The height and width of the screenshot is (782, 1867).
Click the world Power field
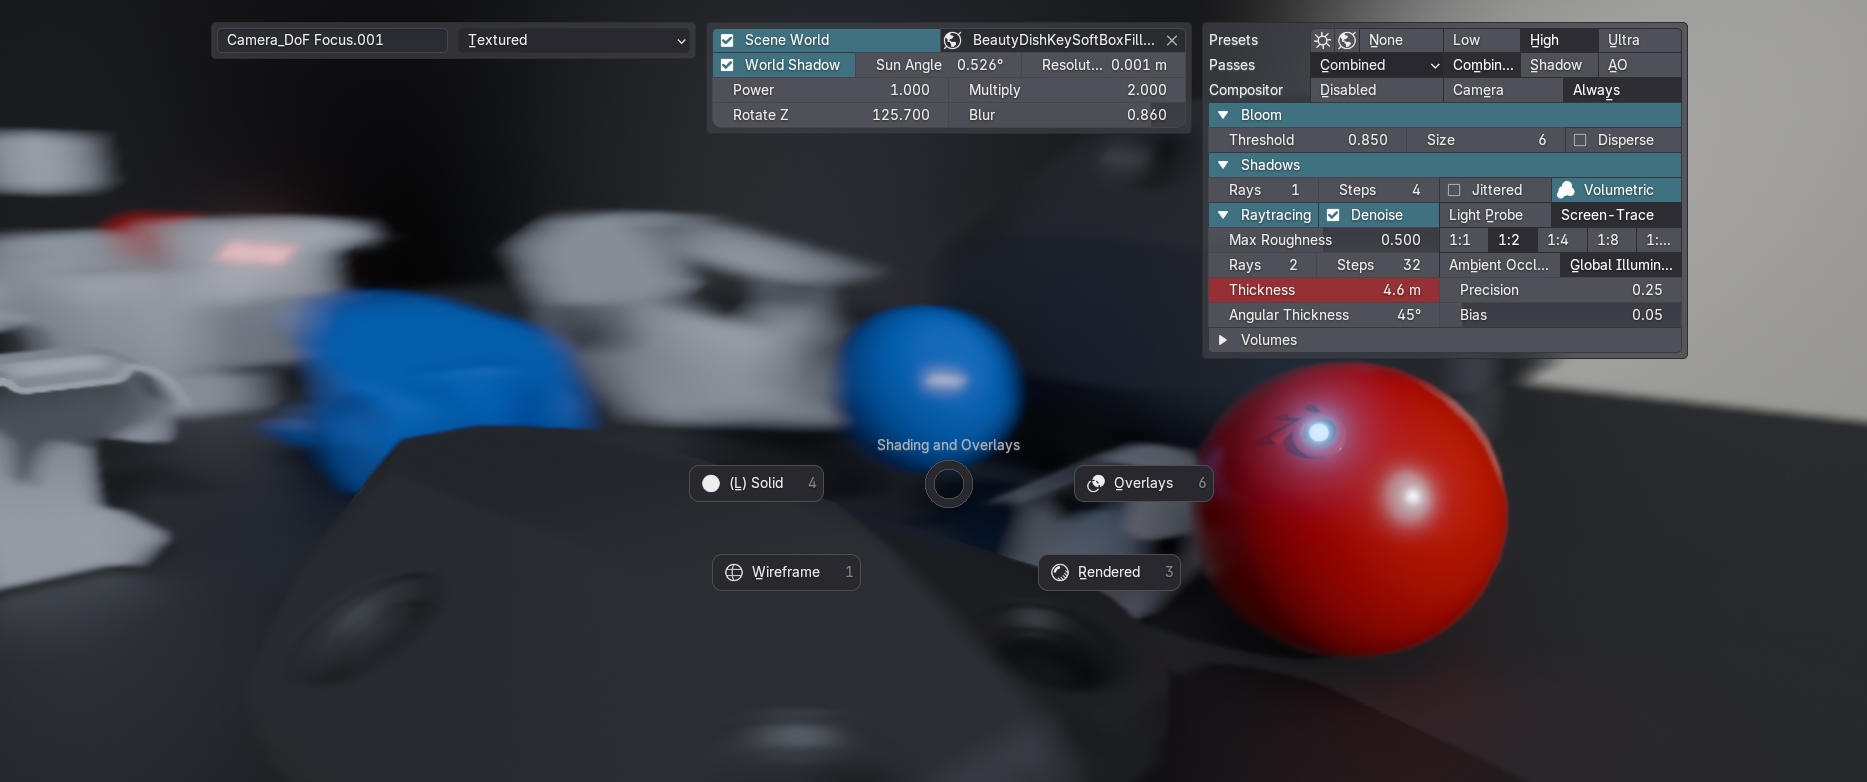click(x=831, y=90)
